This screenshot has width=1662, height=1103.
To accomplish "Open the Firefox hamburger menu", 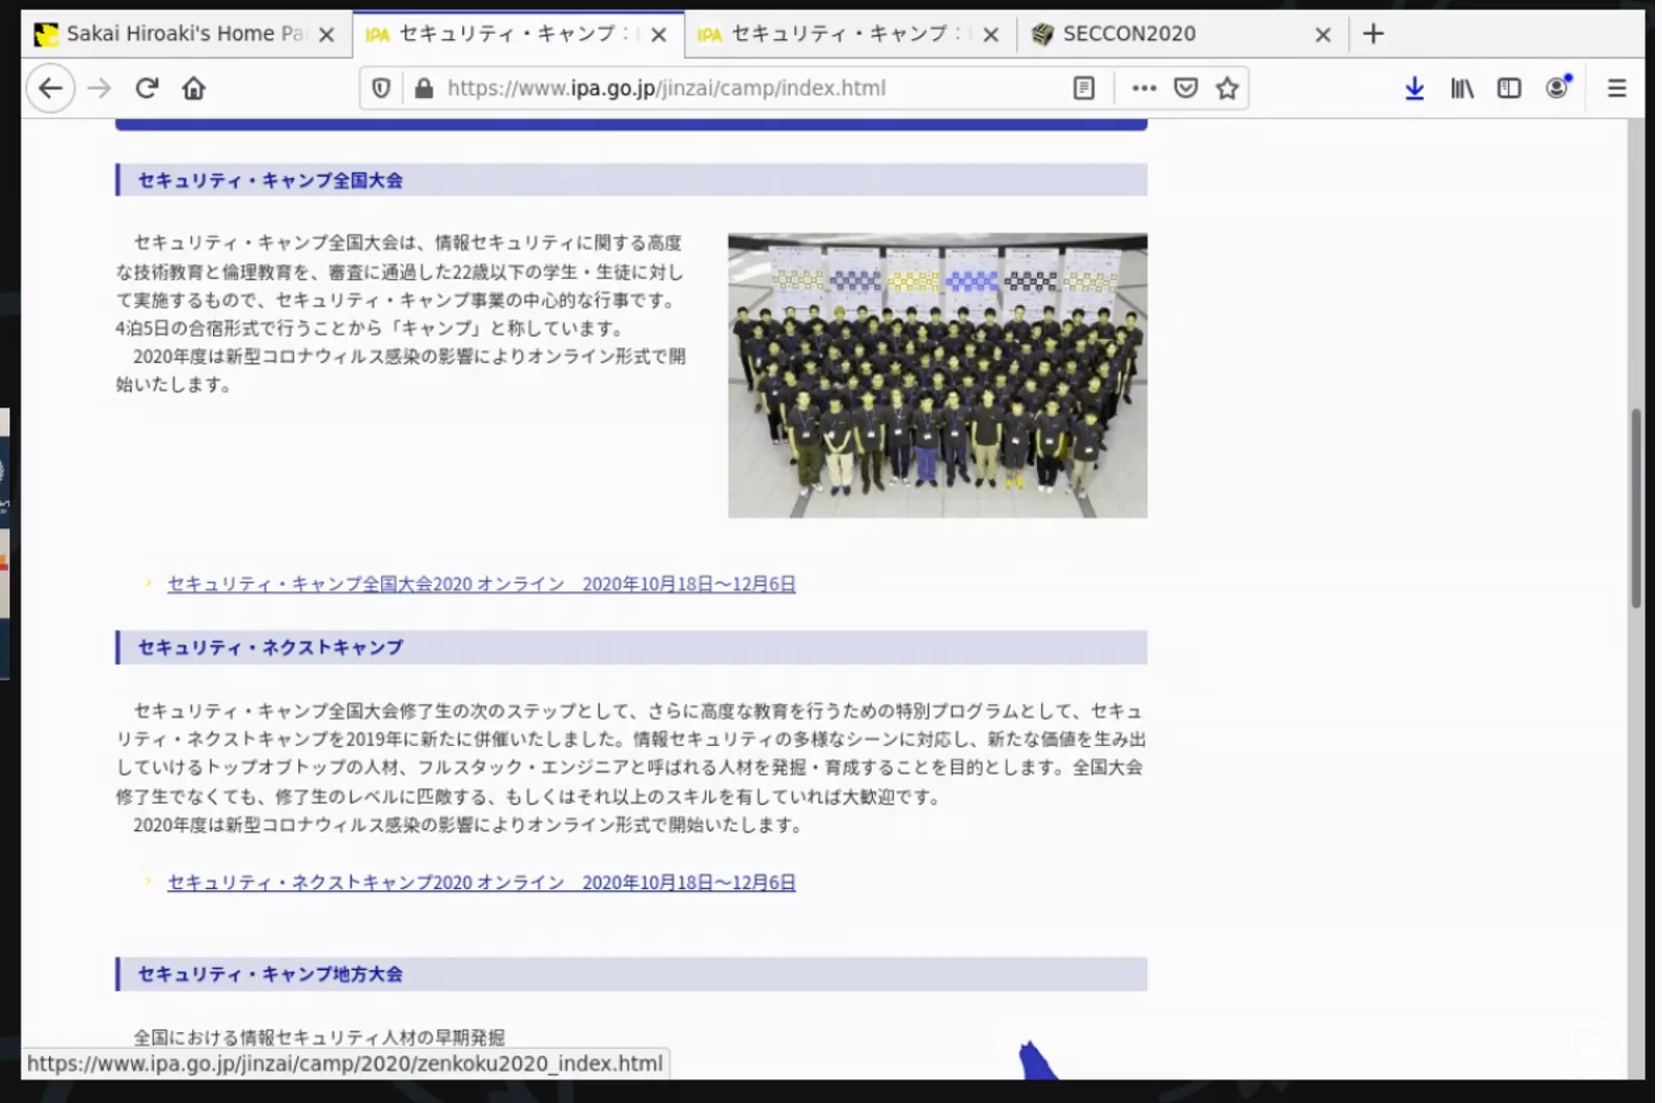I will pos(1616,88).
